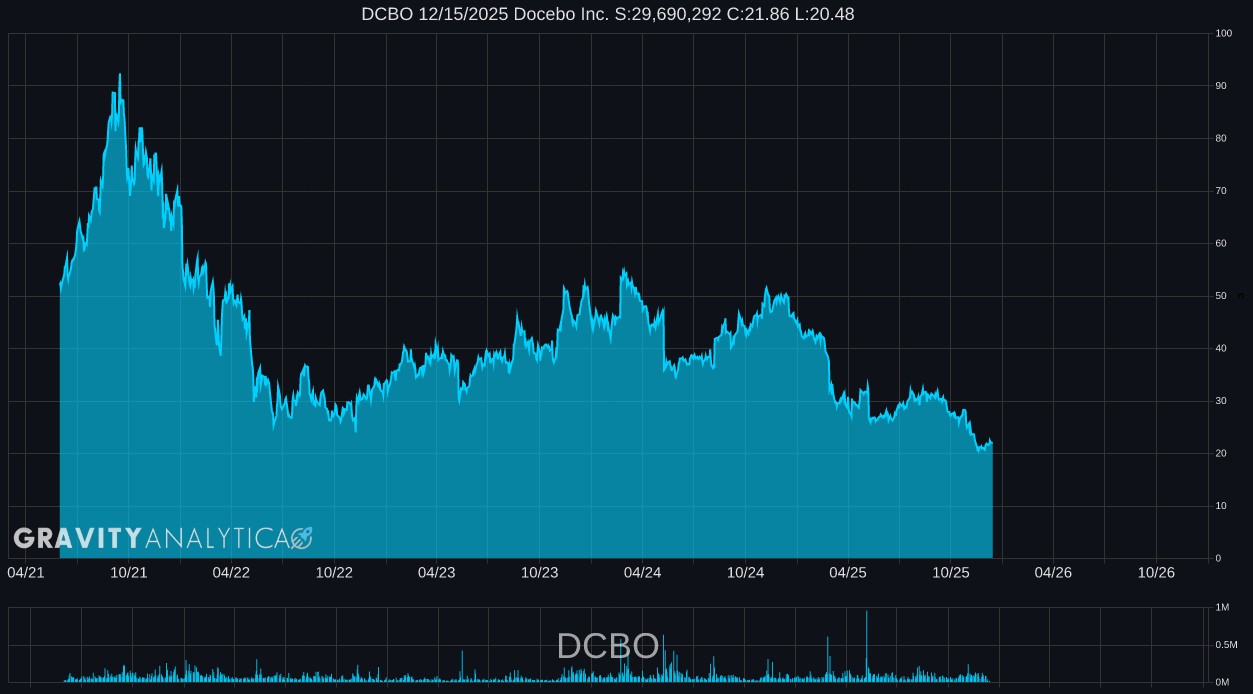The image size is (1253, 694).
Task: Click the 1M label on volume axis
Action: tap(1222, 608)
